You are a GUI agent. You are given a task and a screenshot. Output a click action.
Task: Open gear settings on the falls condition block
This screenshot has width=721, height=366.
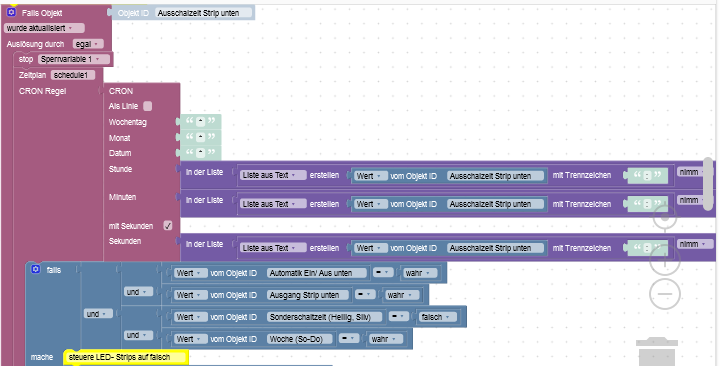(35, 269)
